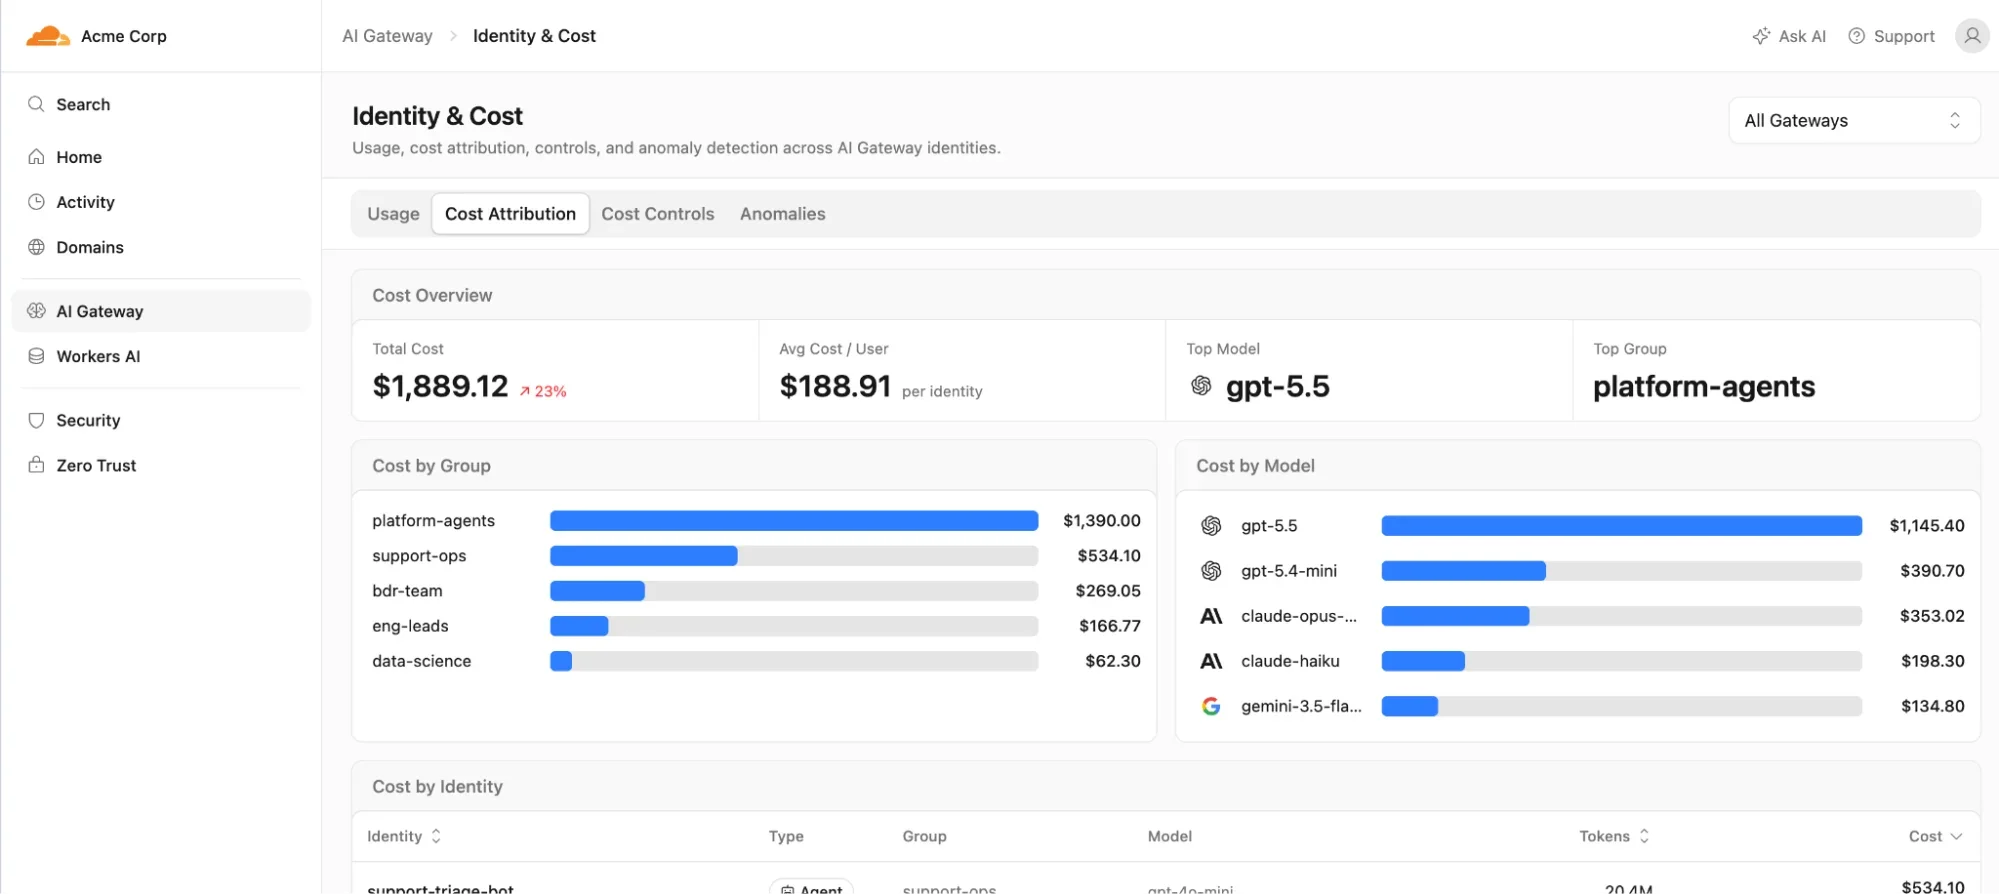This screenshot has width=1999, height=895.
Task: Click the Support help circle icon
Action: [1856, 36]
